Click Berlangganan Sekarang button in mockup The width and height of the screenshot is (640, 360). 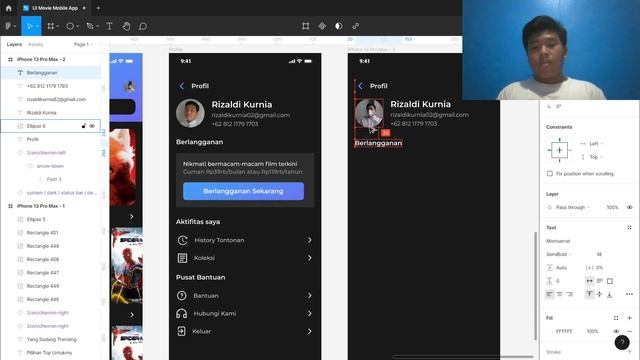tap(243, 191)
